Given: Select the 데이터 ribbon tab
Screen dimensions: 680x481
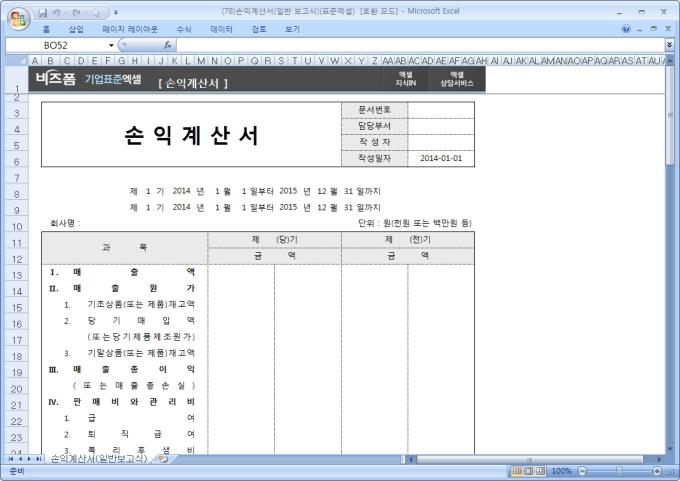Looking at the screenshot, I should point(221,29).
